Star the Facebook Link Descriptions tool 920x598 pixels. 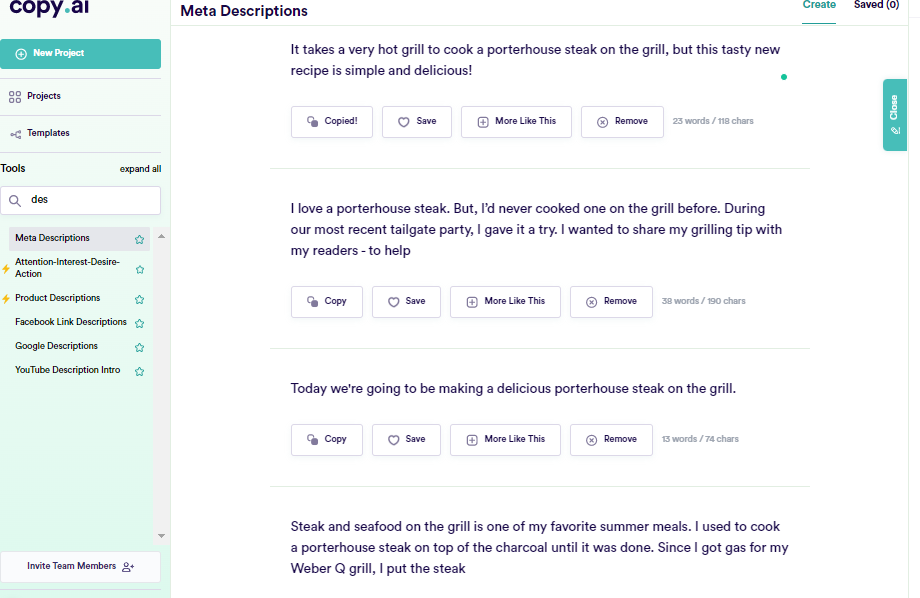pyautogui.click(x=140, y=323)
